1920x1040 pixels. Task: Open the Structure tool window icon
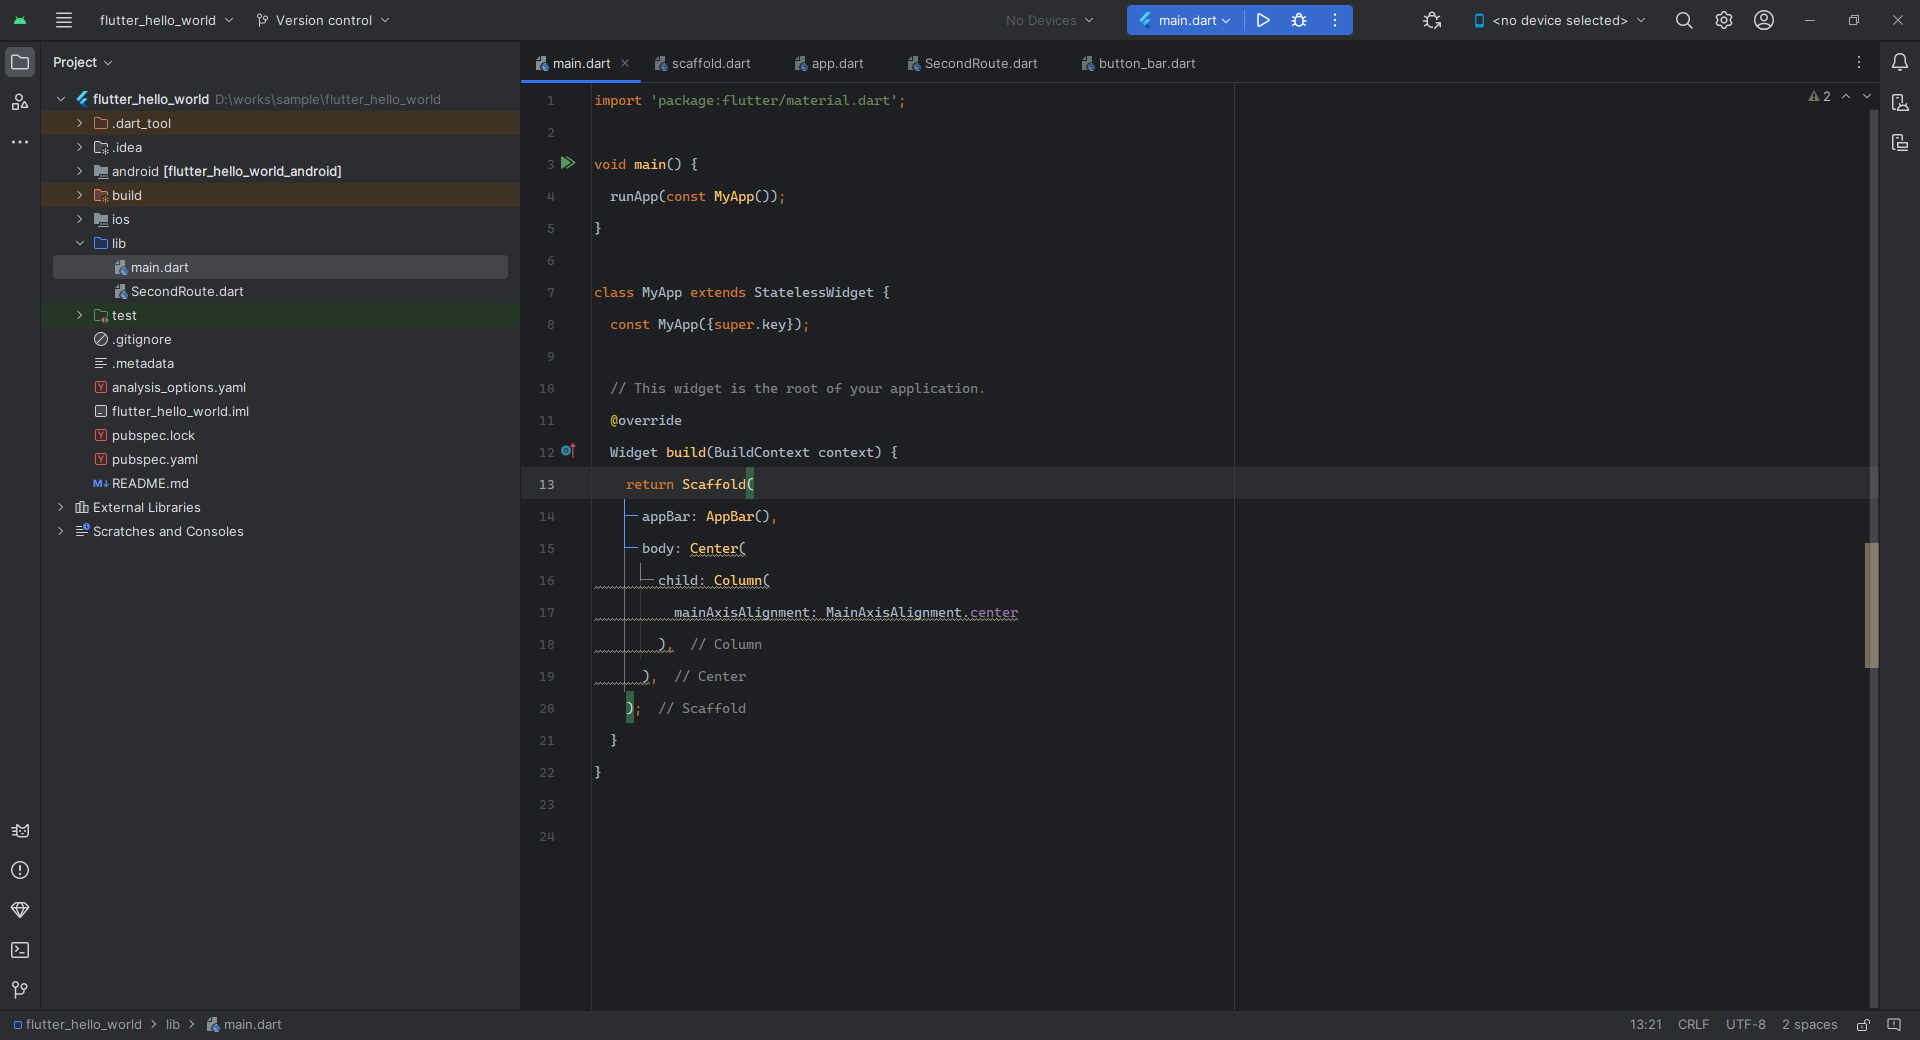(x=20, y=102)
